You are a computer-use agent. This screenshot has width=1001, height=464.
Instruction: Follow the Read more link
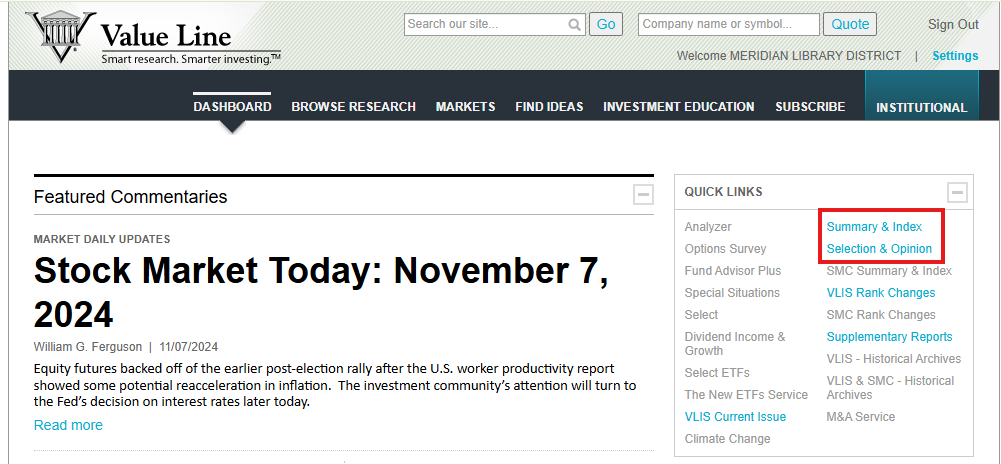[68, 425]
